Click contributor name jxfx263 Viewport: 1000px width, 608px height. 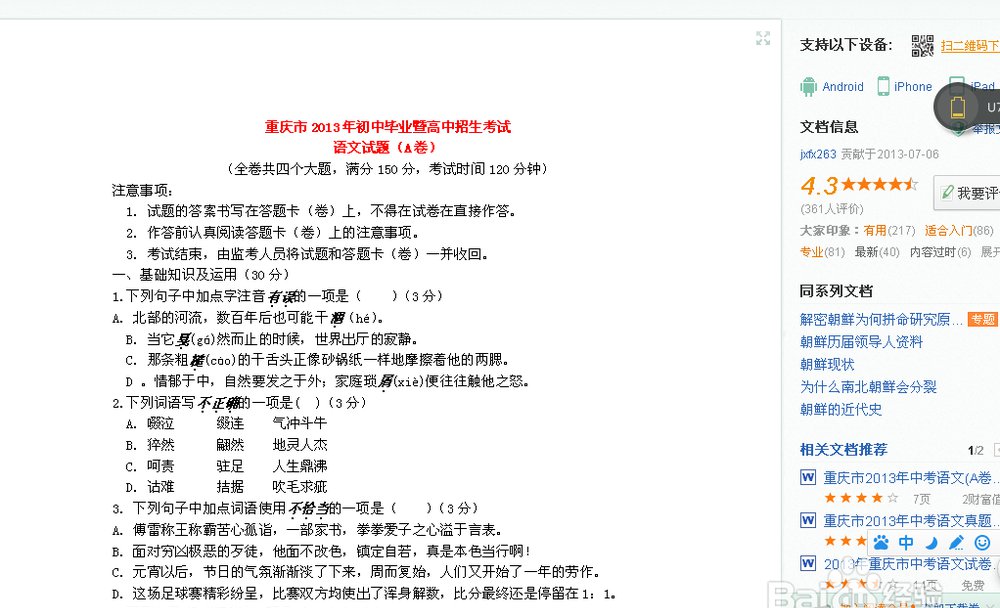click(x=818, y=154)
